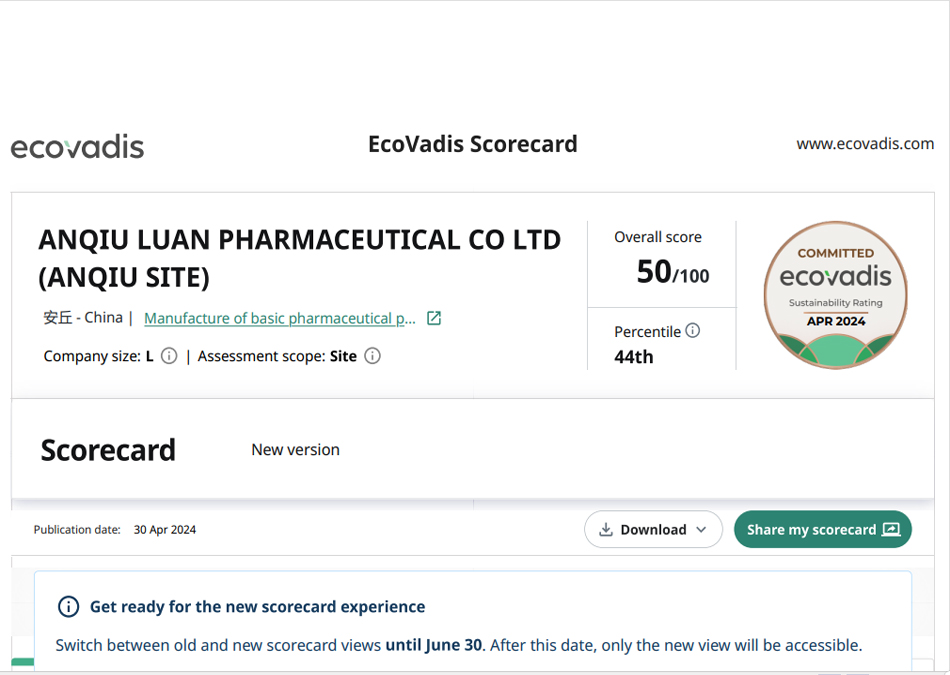
Task: Select the Scorecard tab heading
Action: point(108,450)
